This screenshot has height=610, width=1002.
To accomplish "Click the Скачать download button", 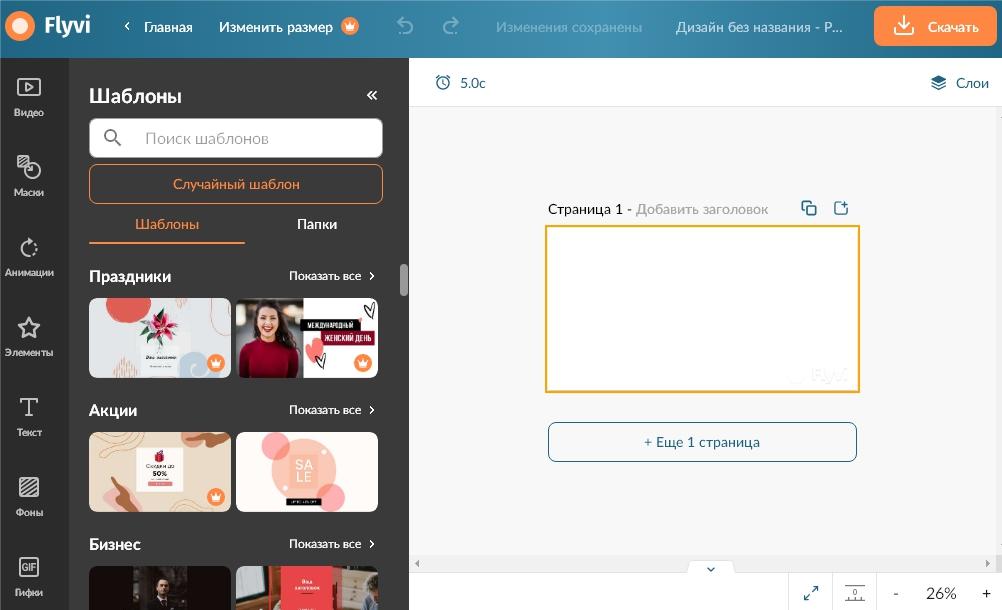I will [936, 27].
